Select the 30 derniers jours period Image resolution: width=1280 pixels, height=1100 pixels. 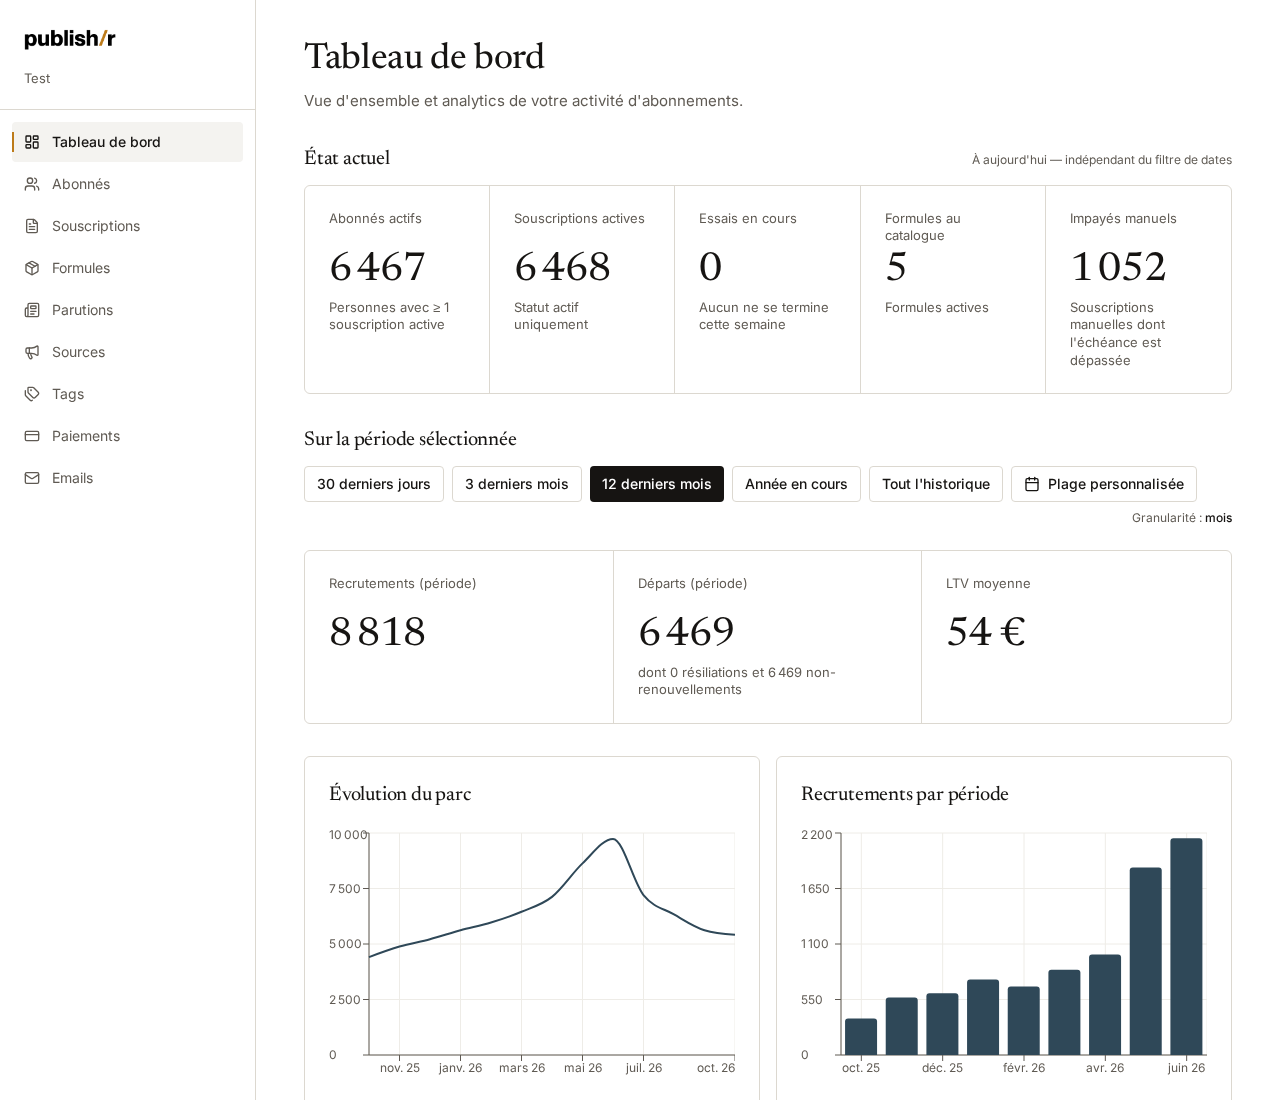pos(374,484)
